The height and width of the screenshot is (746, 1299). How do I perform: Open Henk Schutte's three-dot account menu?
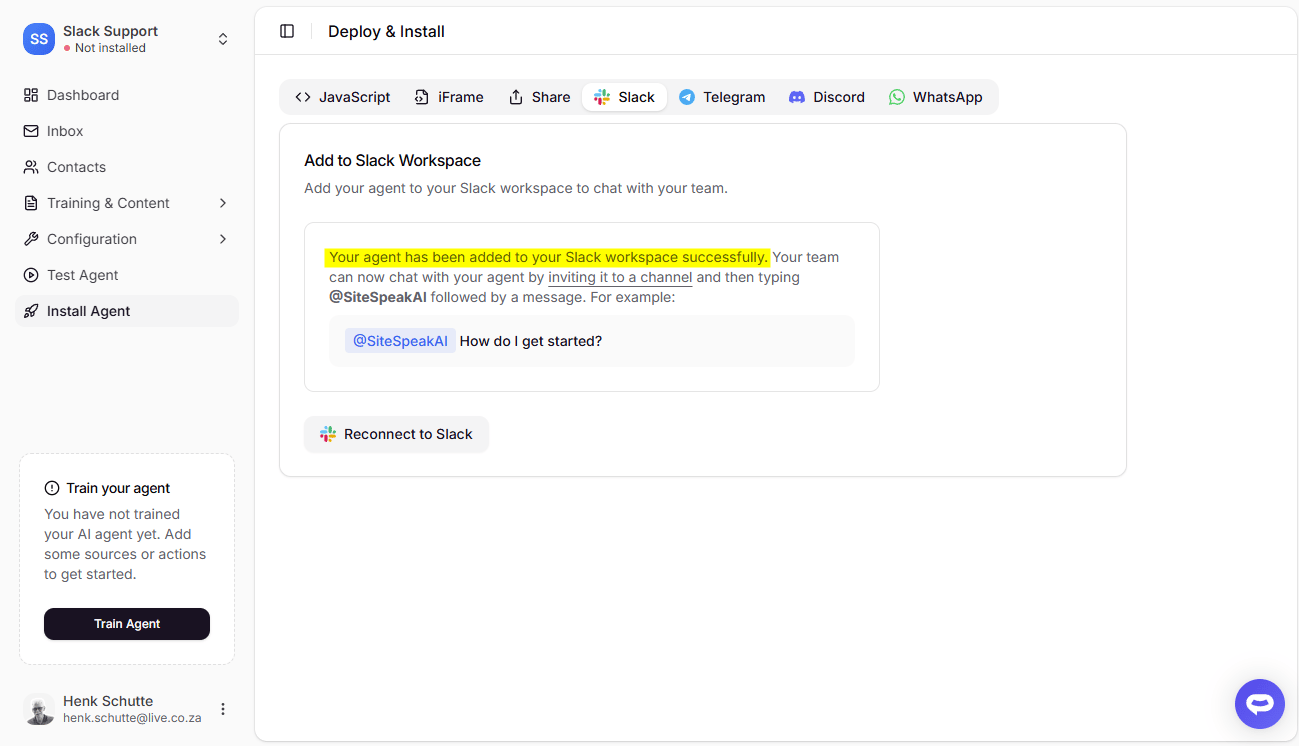223,709
